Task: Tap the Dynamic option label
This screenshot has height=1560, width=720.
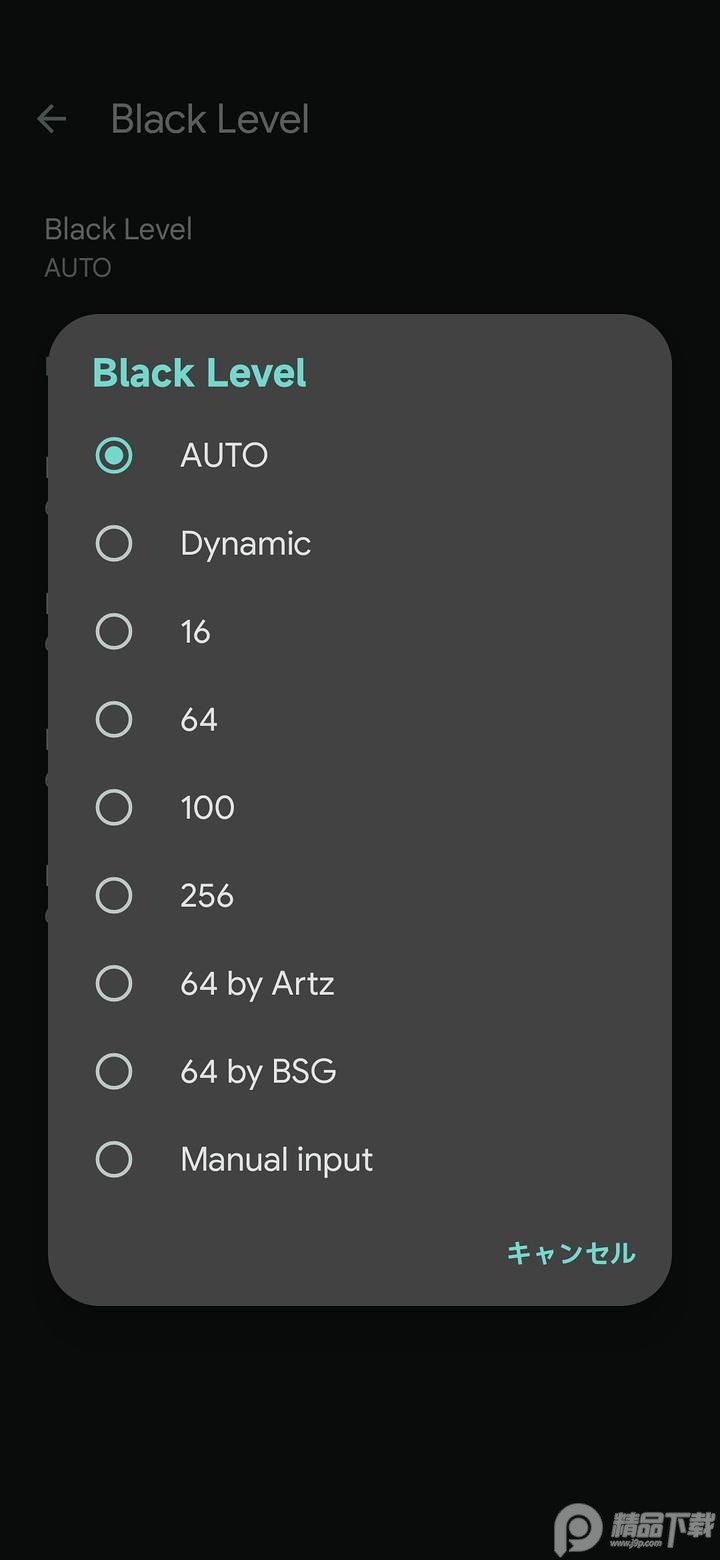Action: click(245, 544)
